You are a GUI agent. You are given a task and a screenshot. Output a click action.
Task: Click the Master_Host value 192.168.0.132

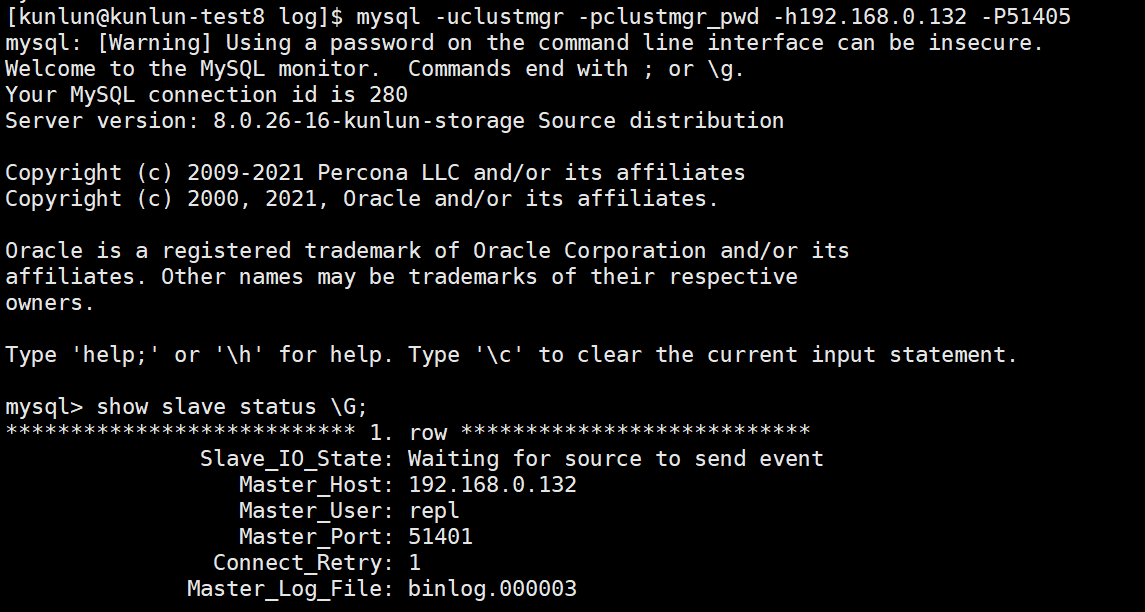click(x=492, y=484)
